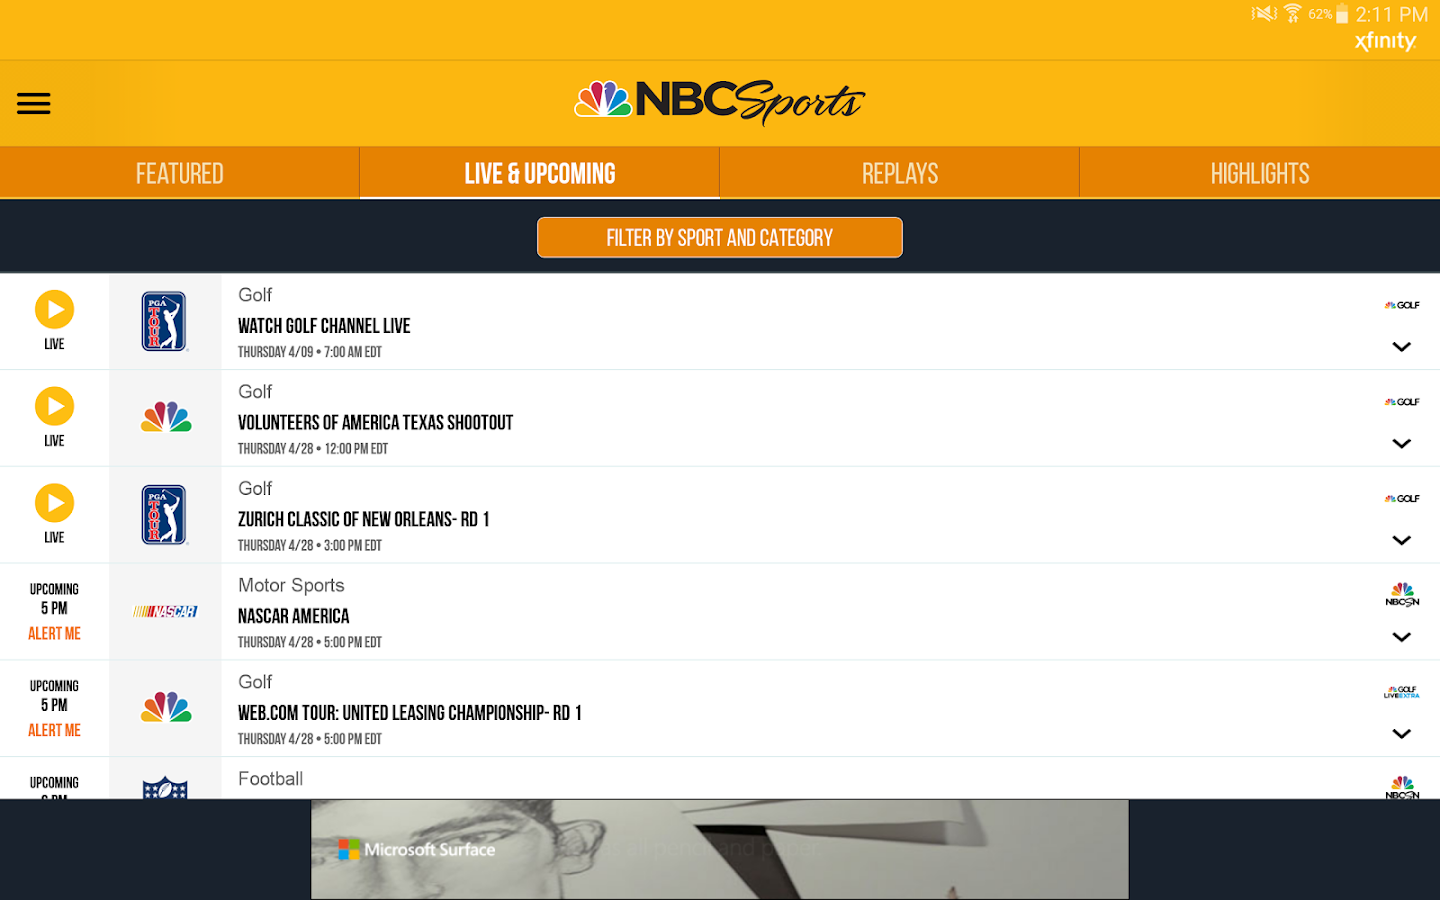The image size is (1440, 900).
Task: Open PGA Tour logo for Zurich Classic row
Action: [x=165, y=514]
